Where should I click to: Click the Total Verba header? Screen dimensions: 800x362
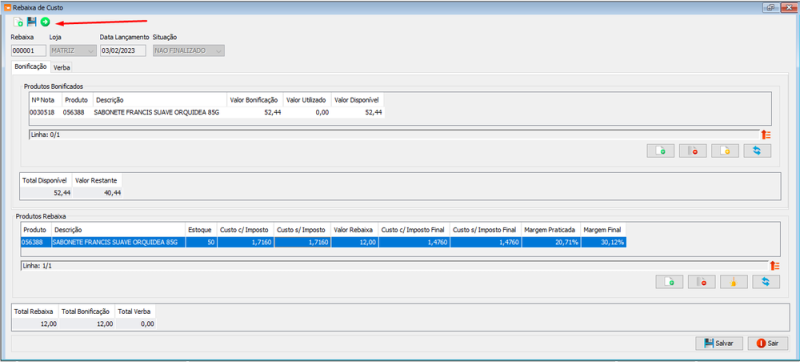pyautogui.click(x=135, y=311)
